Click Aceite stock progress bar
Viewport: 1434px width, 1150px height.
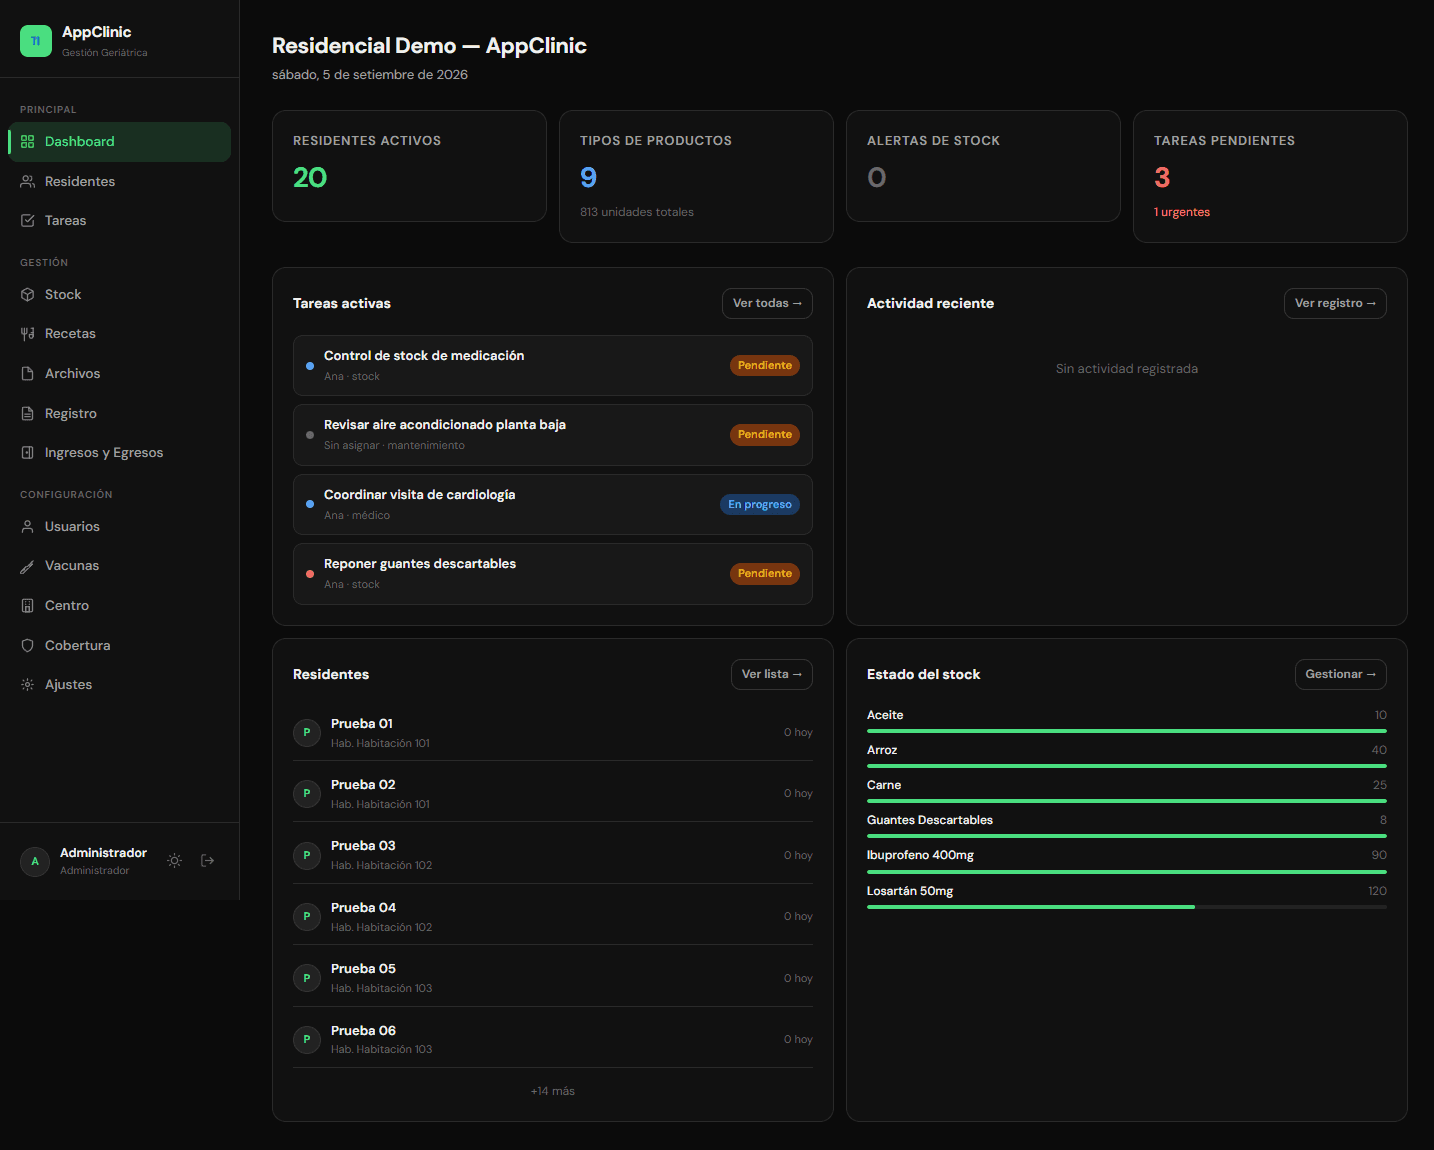coord(1127,731)
